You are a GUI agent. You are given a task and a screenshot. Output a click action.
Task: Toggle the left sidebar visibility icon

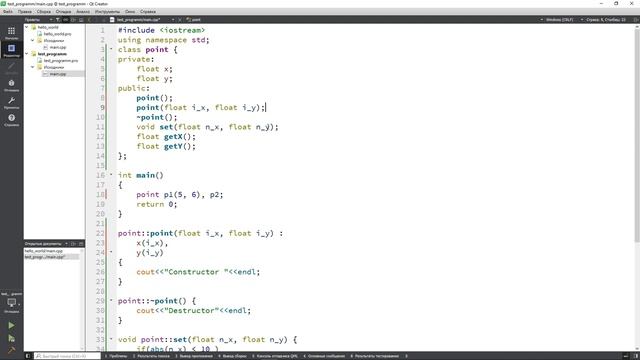[28, 356]
